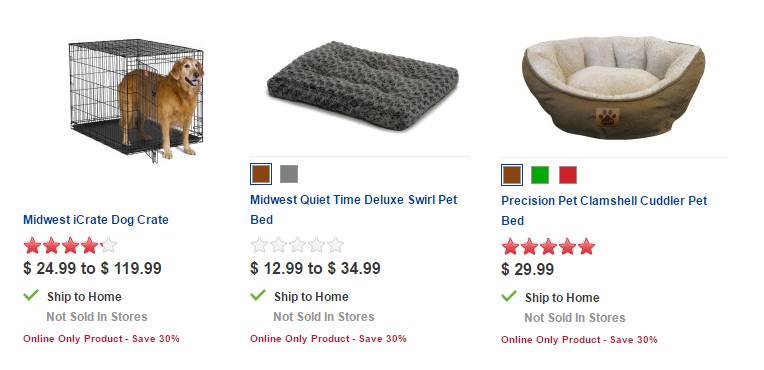Click Ship to Home checkmark under iCrate
764x370 pixels.
[x=31, y=295]
